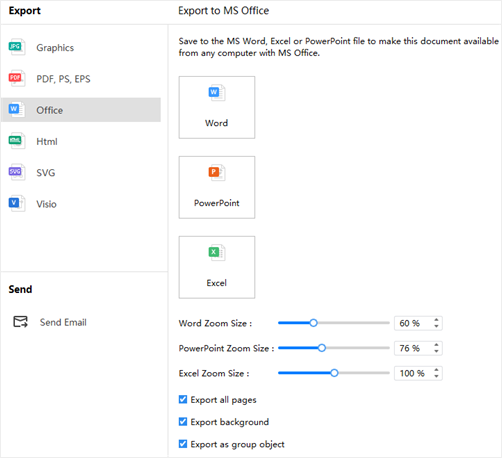Disable Export as group object
The height and width of the screenshot is (458, 502).
[x=183, y=444]
